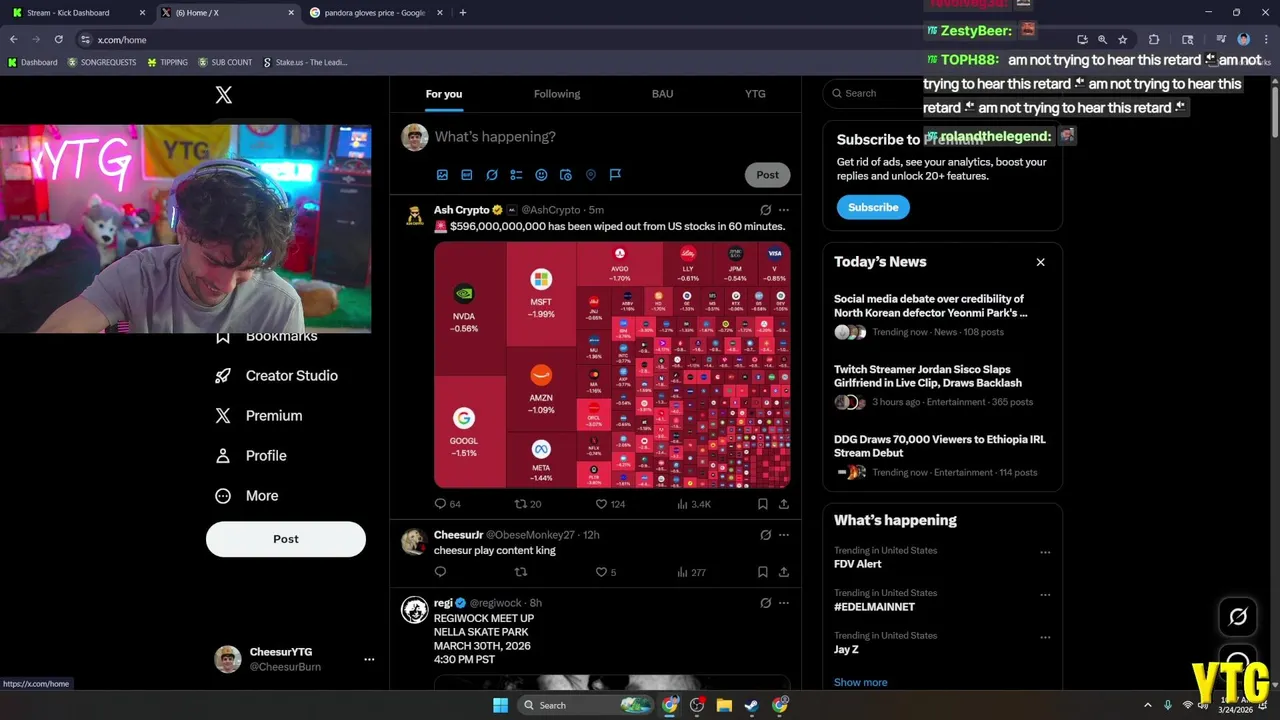The height and width of the screenshot is (720, 1280).
Task: Click the white Post button in the sidebar
Action: [x=286, y=539]
